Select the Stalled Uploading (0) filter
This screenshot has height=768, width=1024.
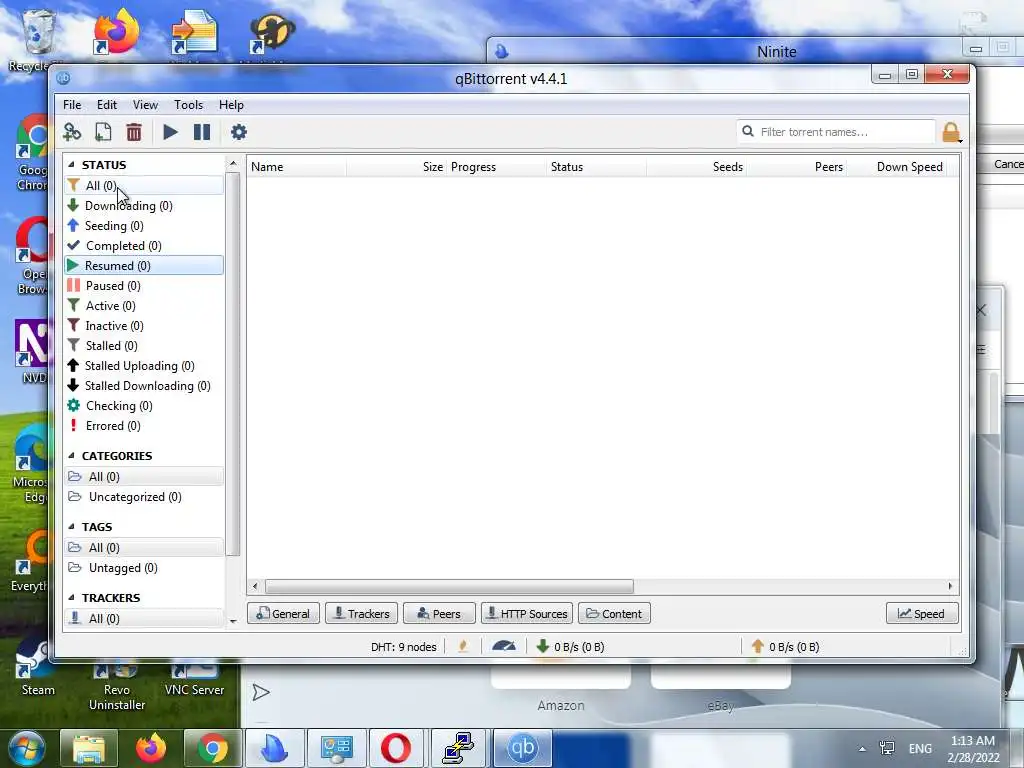point(144,366)
